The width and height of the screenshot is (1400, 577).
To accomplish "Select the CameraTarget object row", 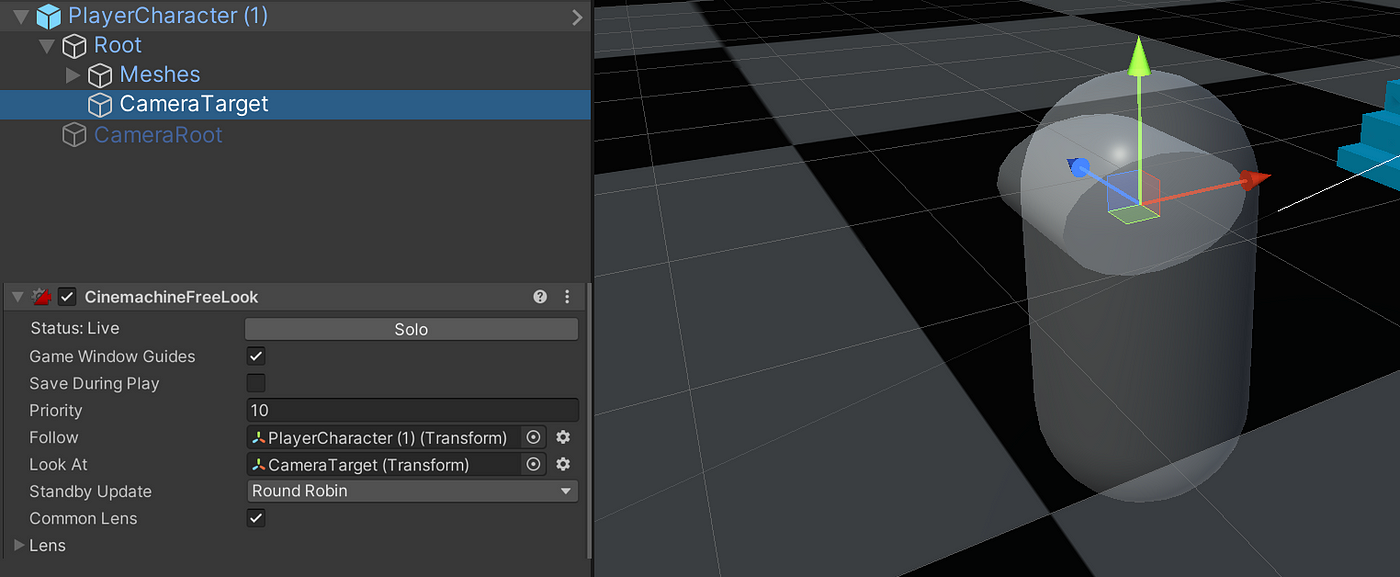I will point(295,104).
